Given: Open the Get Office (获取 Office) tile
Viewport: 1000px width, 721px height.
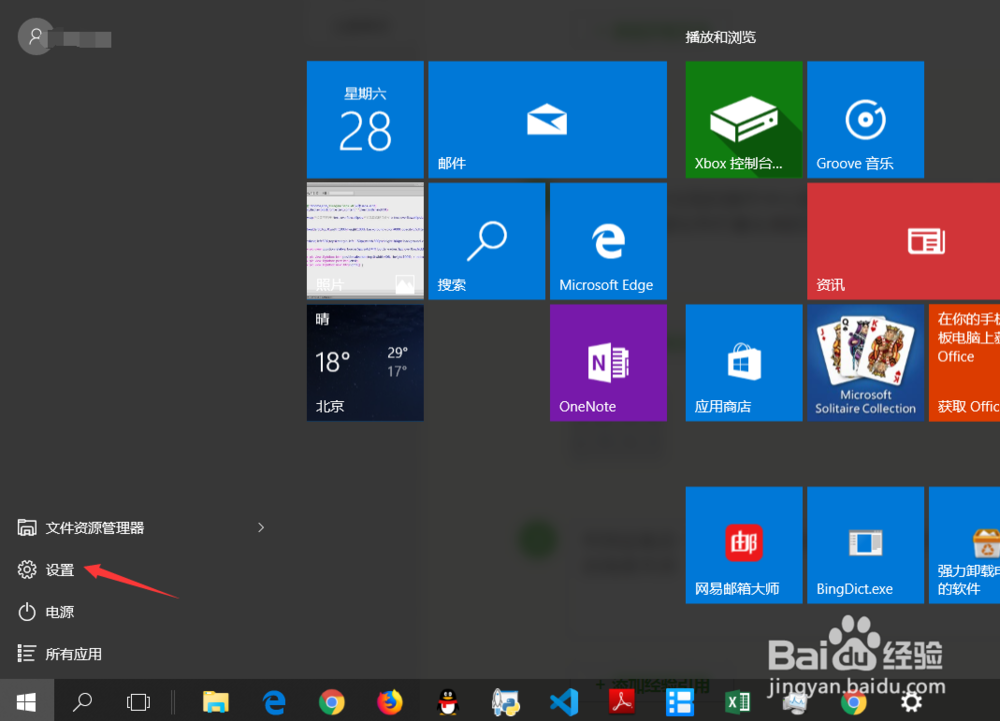Looking at the screenshot, I should (x=964, y=363).
